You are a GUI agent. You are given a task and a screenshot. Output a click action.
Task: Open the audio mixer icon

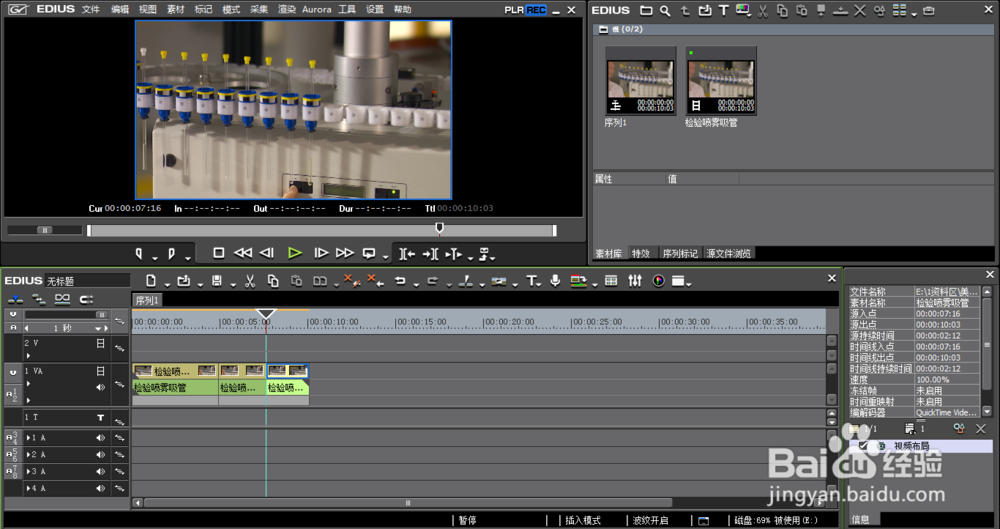635,281
